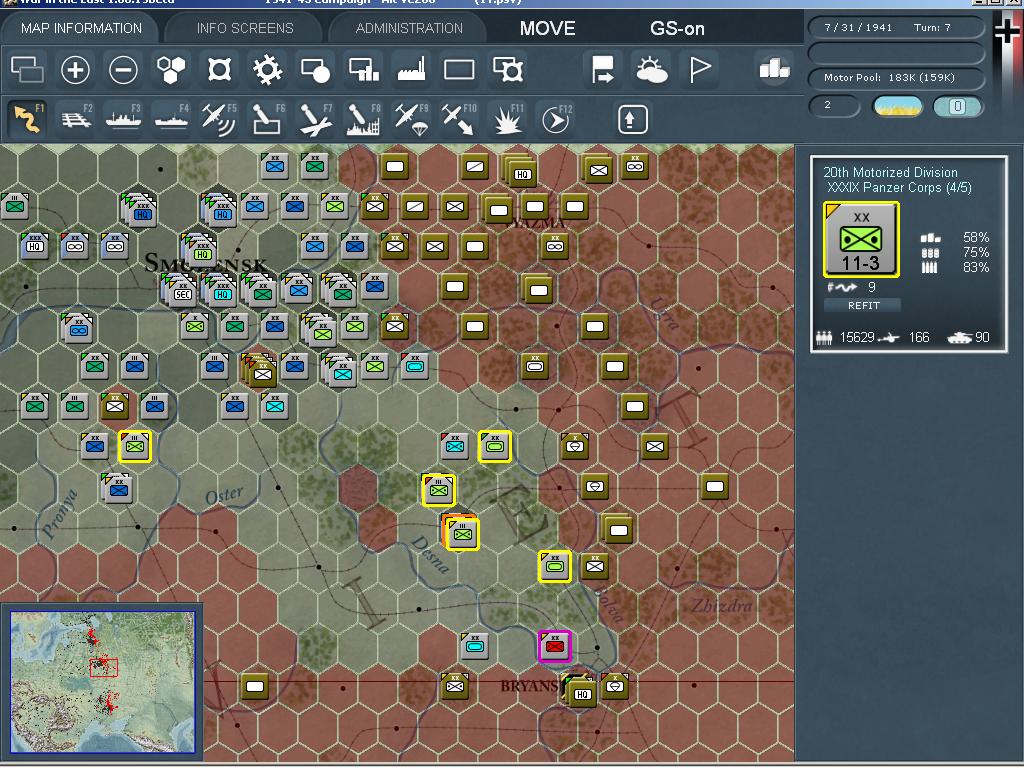The height and width of the screenshot is (768, 1024).
Task: Select Bomb Airfield (F7) icon
Action: 315,119
